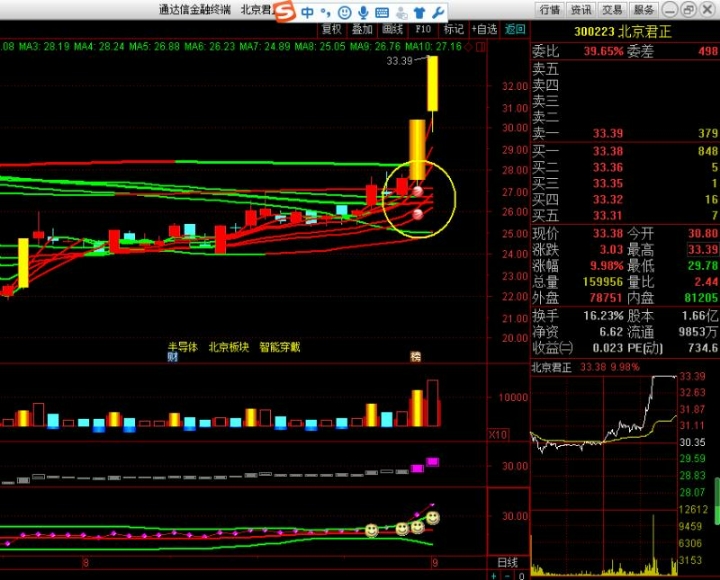Click the PE(动) value 734.6
The width and height of the screenshot is (720, 580).
click(x=703, y=348)
